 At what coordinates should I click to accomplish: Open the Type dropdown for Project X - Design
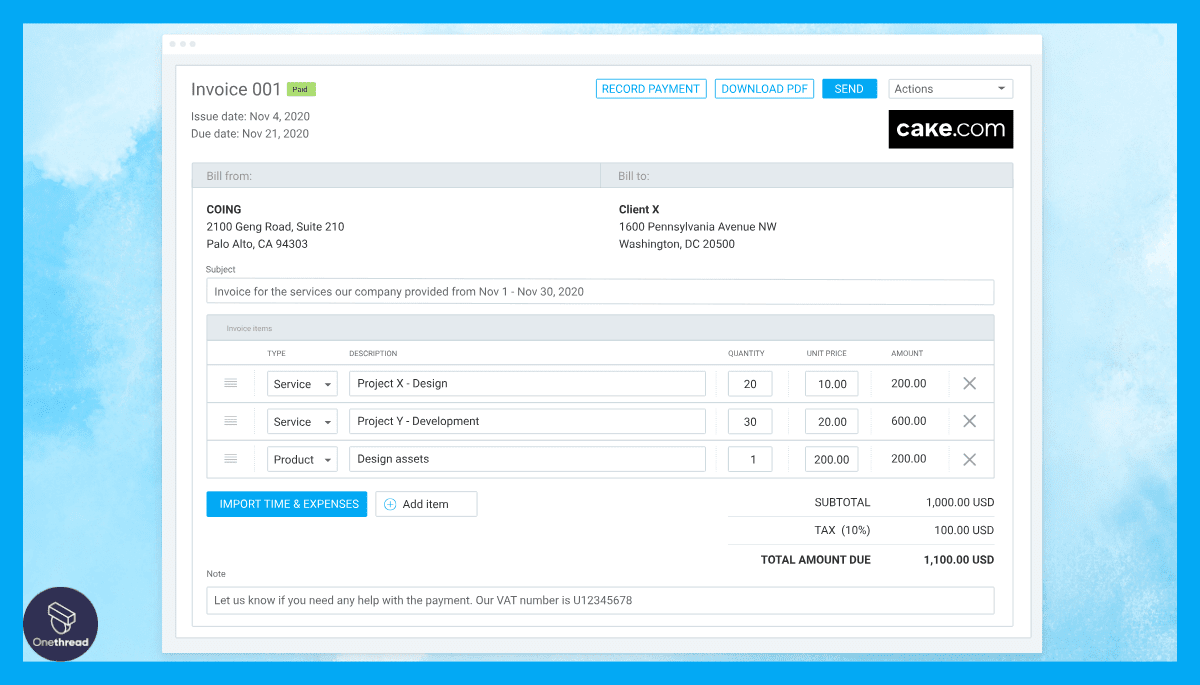302,383
